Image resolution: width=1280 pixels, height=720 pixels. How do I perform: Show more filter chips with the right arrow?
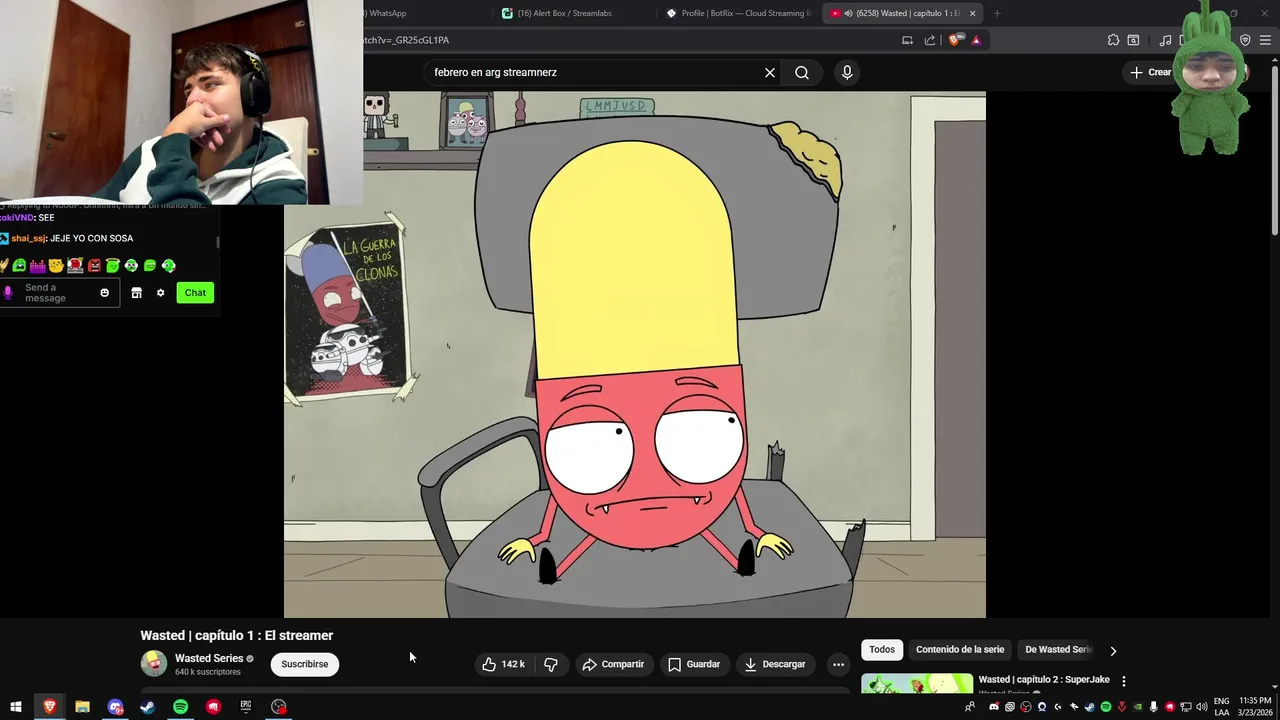(1113, 651)
